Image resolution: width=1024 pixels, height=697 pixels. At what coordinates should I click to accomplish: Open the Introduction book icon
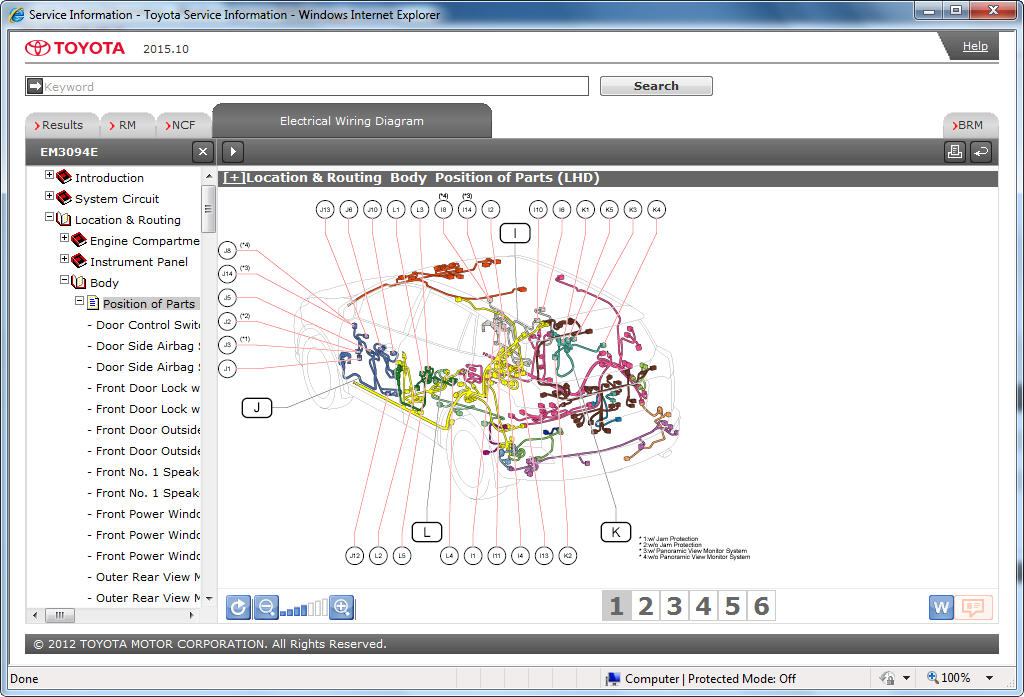pos(64,177)
